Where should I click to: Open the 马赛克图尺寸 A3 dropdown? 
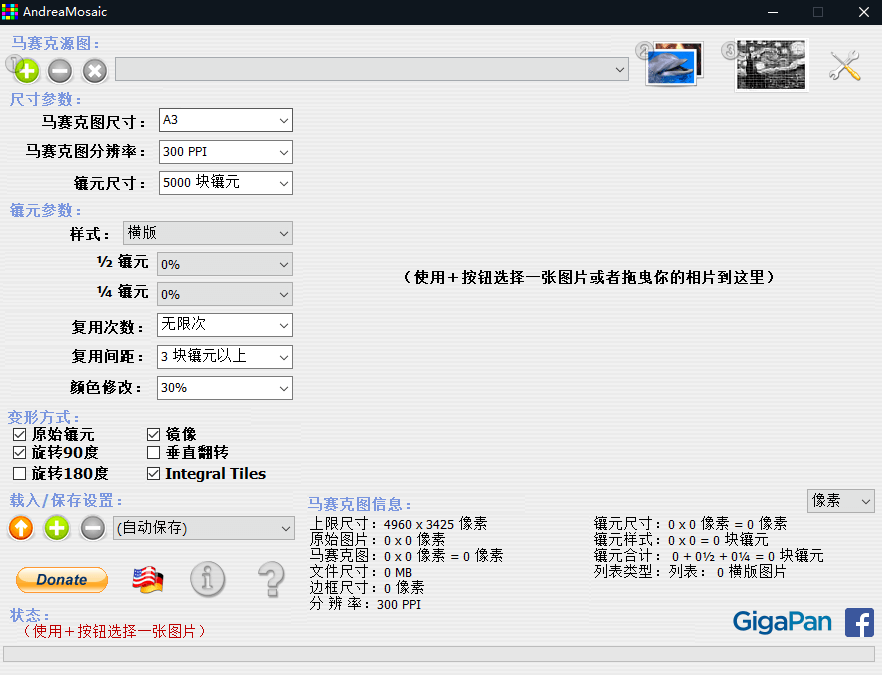226,120
